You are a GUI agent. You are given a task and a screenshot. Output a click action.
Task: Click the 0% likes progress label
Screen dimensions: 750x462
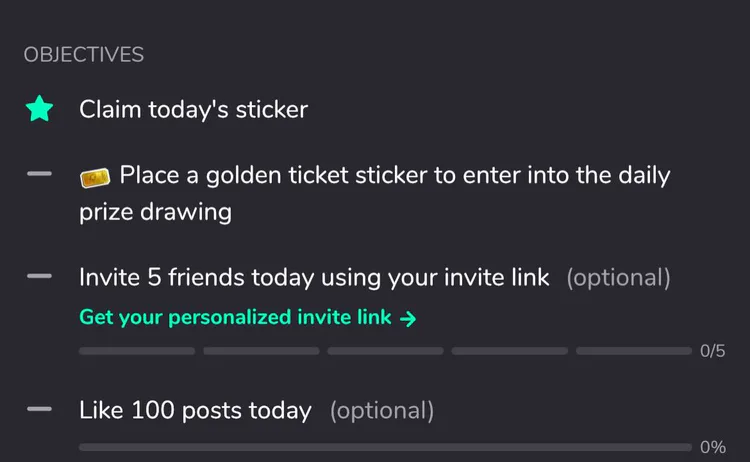713,447
